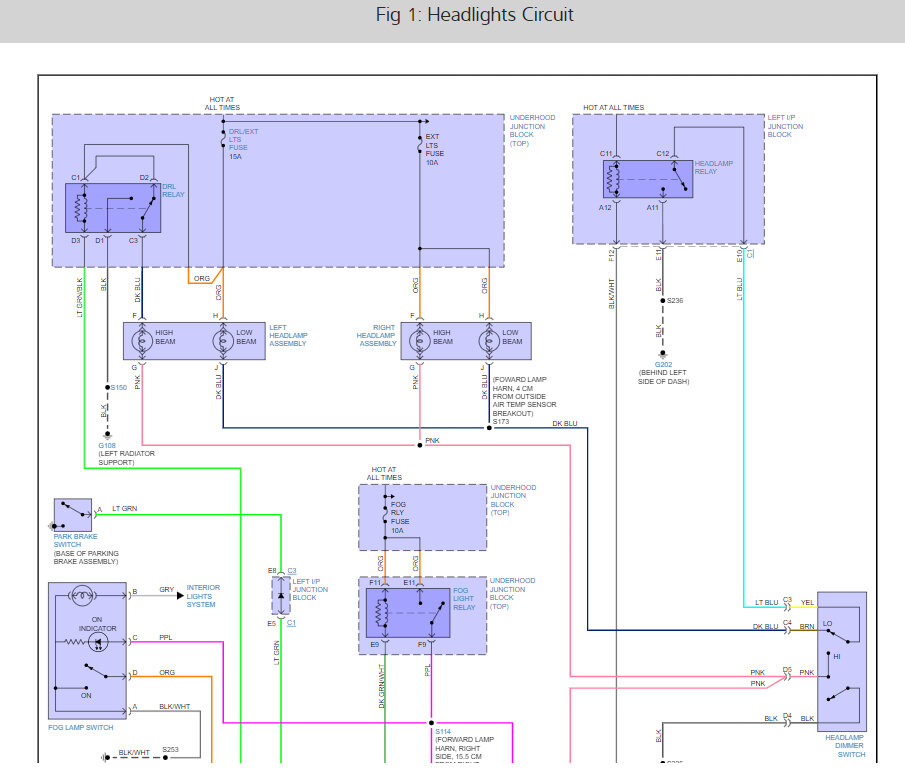
Task: Click the DRL/EXT LTS FUSE 15A label
Action: click(243, 144)
